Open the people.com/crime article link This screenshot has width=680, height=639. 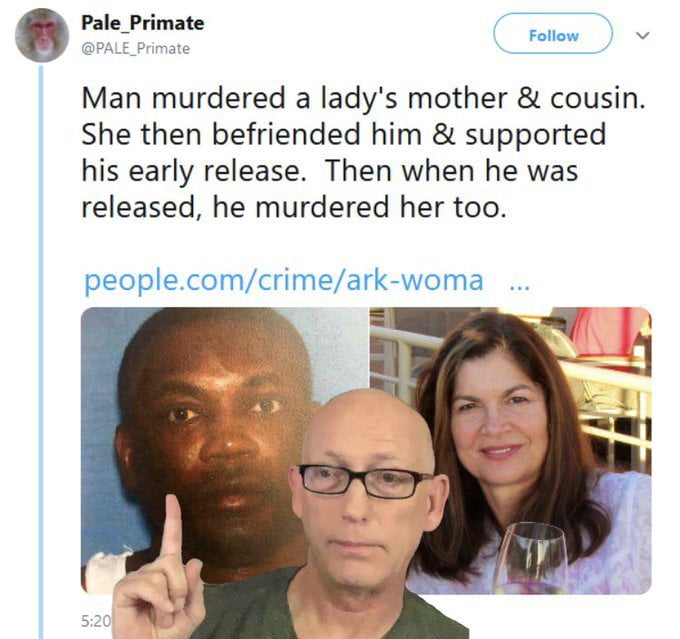[x=284, y=281]
